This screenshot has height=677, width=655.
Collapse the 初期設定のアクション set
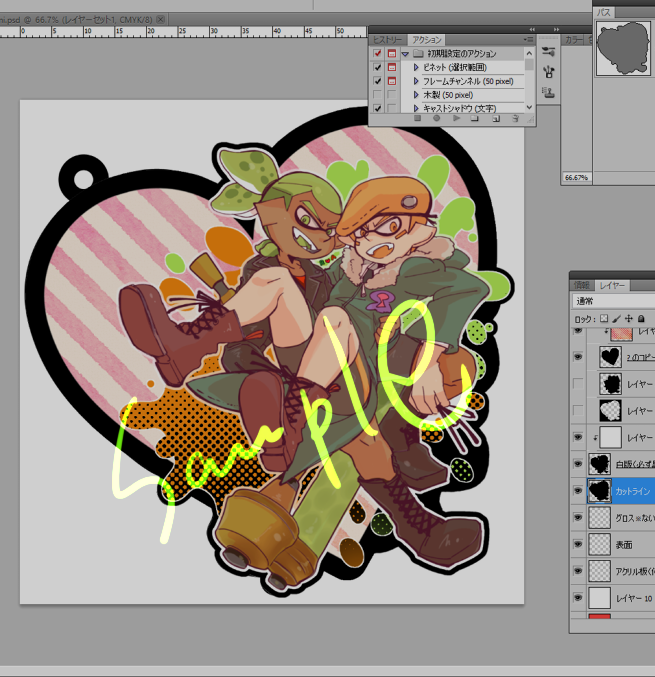click(405, 54)
